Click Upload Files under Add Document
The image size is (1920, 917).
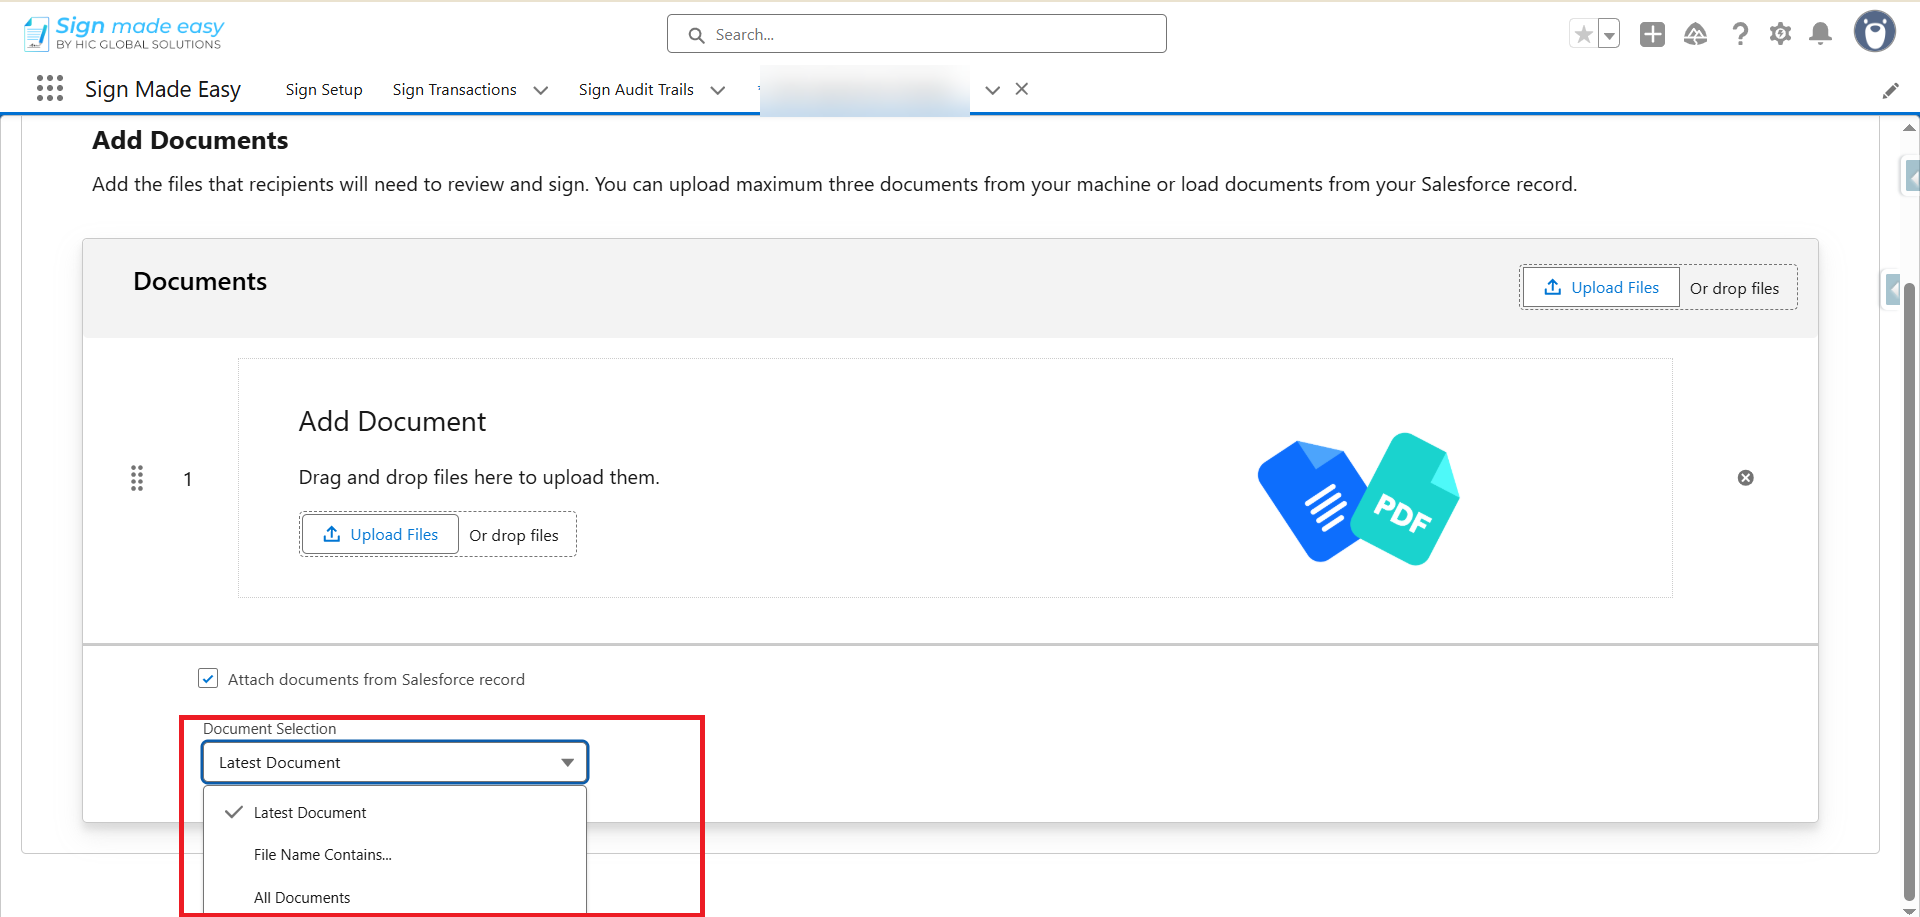click(x=380, y=535)
